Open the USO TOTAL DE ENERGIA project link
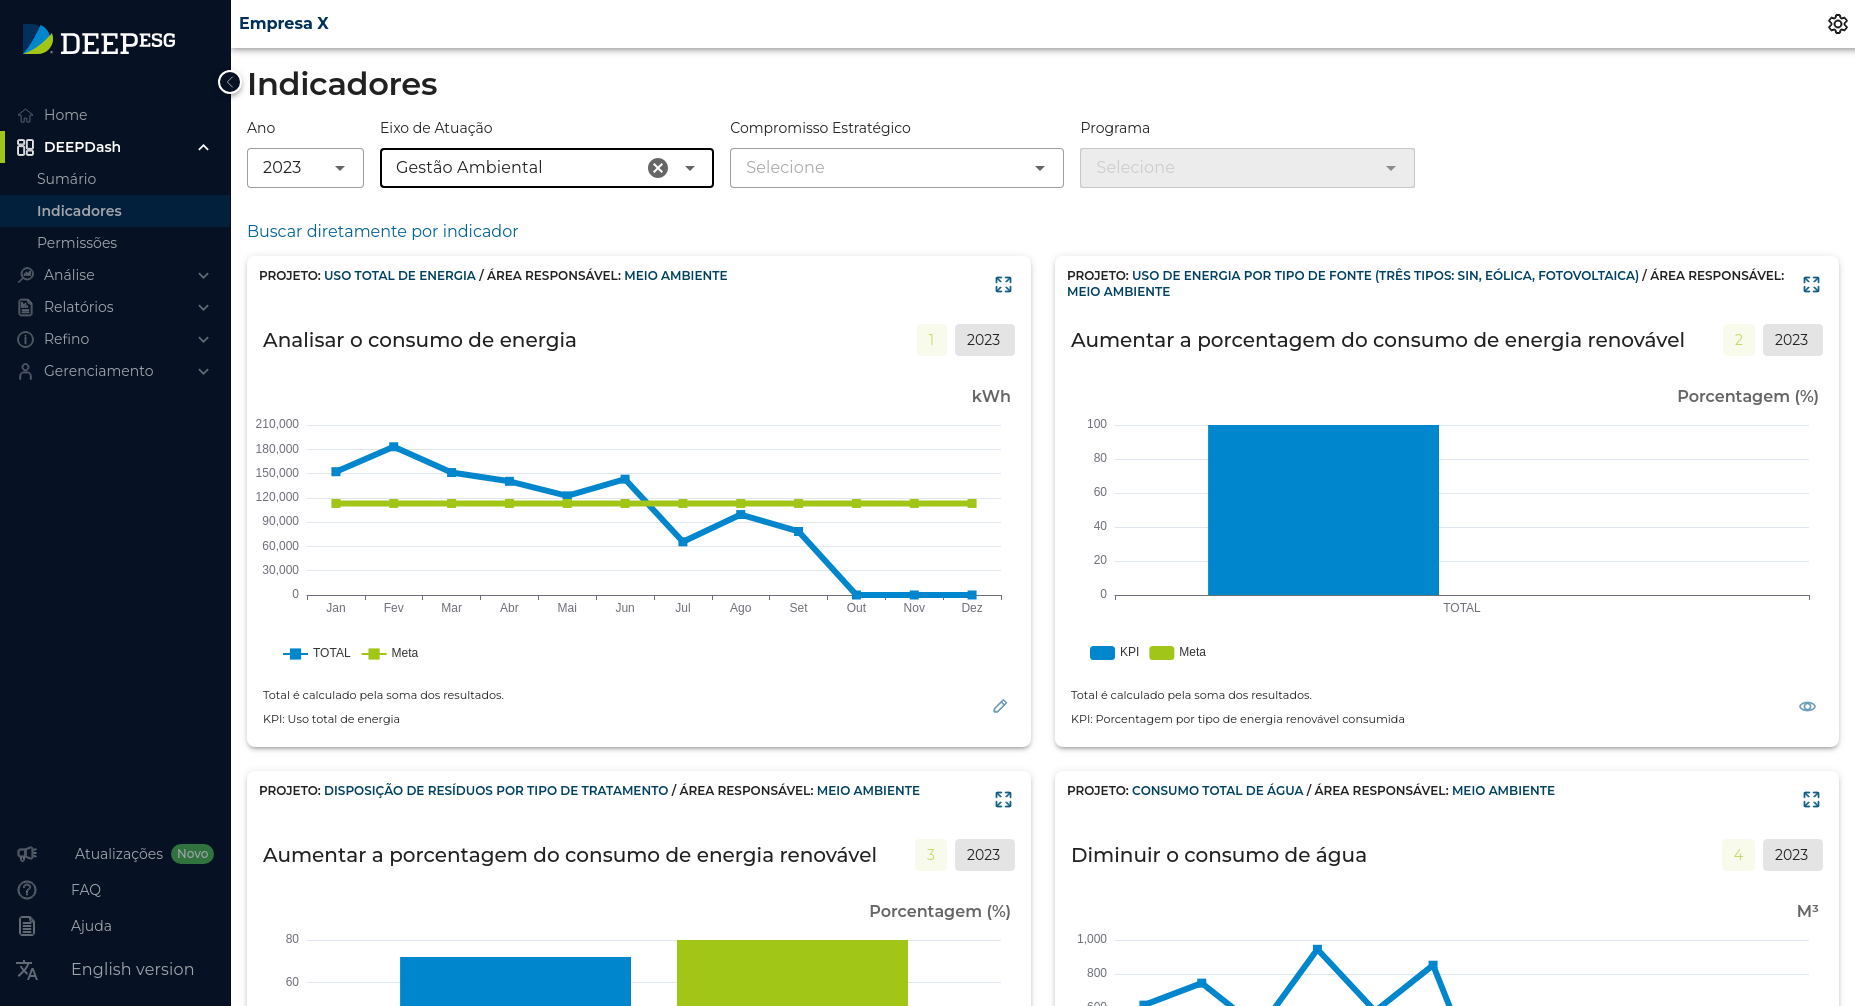Image resolution: width=1855 pixels, height=1006 pixels. [x=399, y=276]
